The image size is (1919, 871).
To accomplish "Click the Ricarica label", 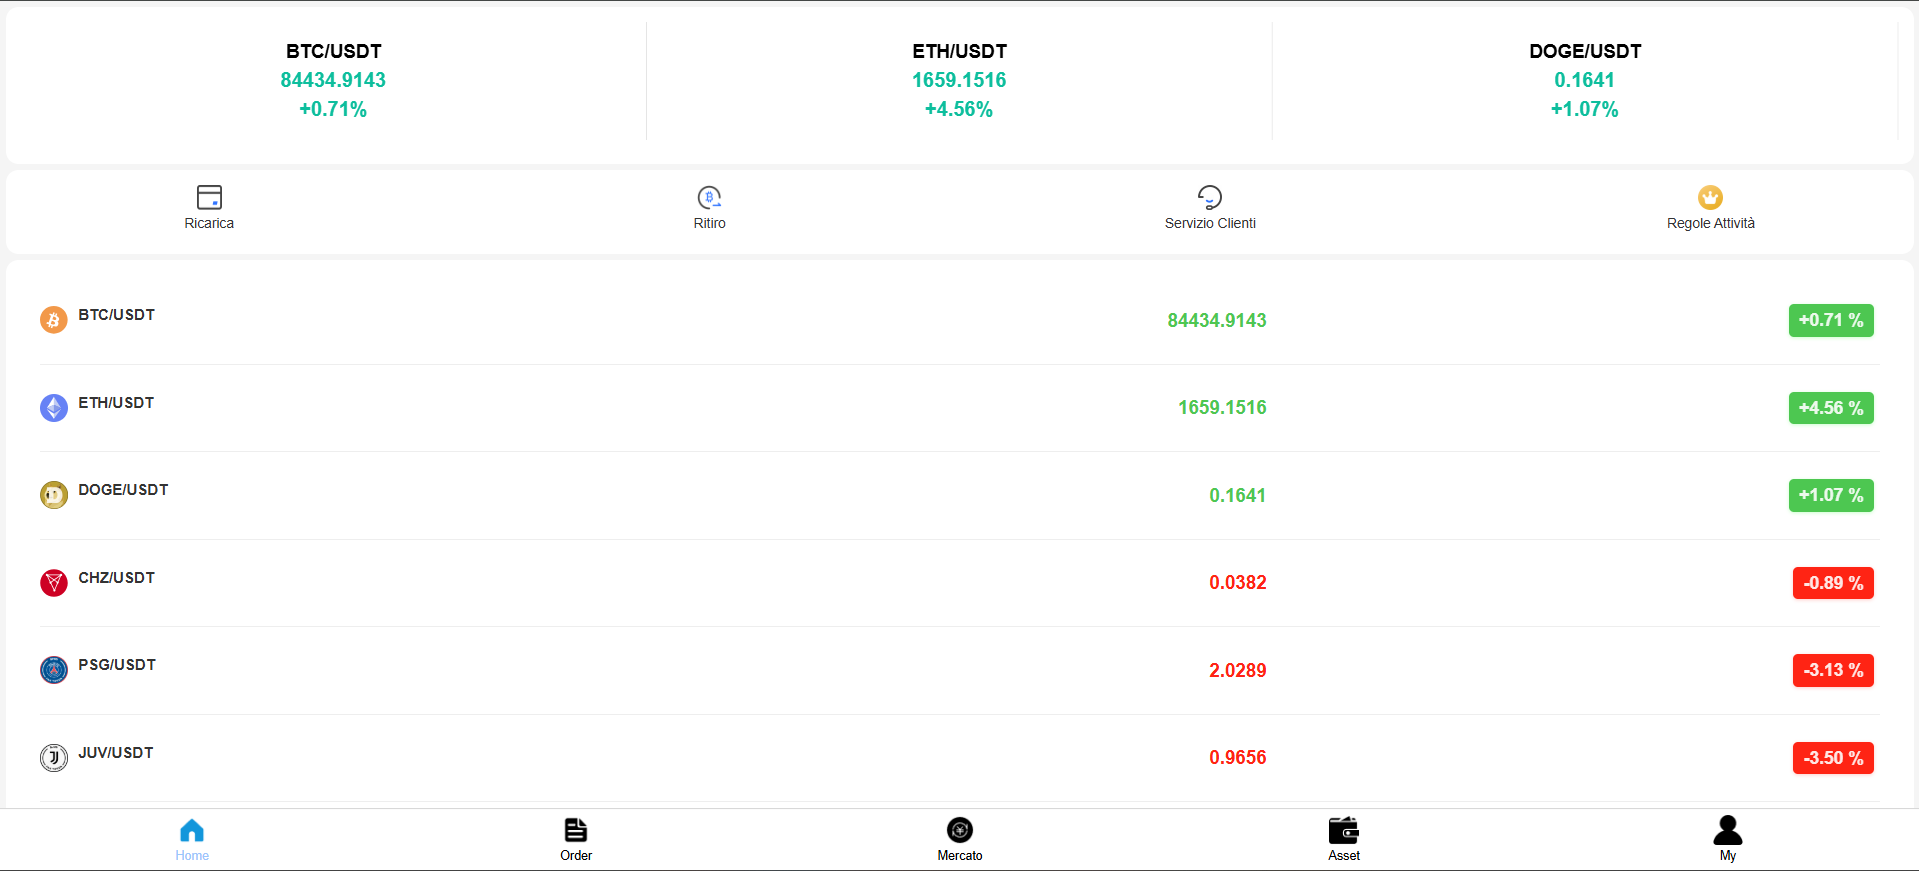I will coord(209,223).
